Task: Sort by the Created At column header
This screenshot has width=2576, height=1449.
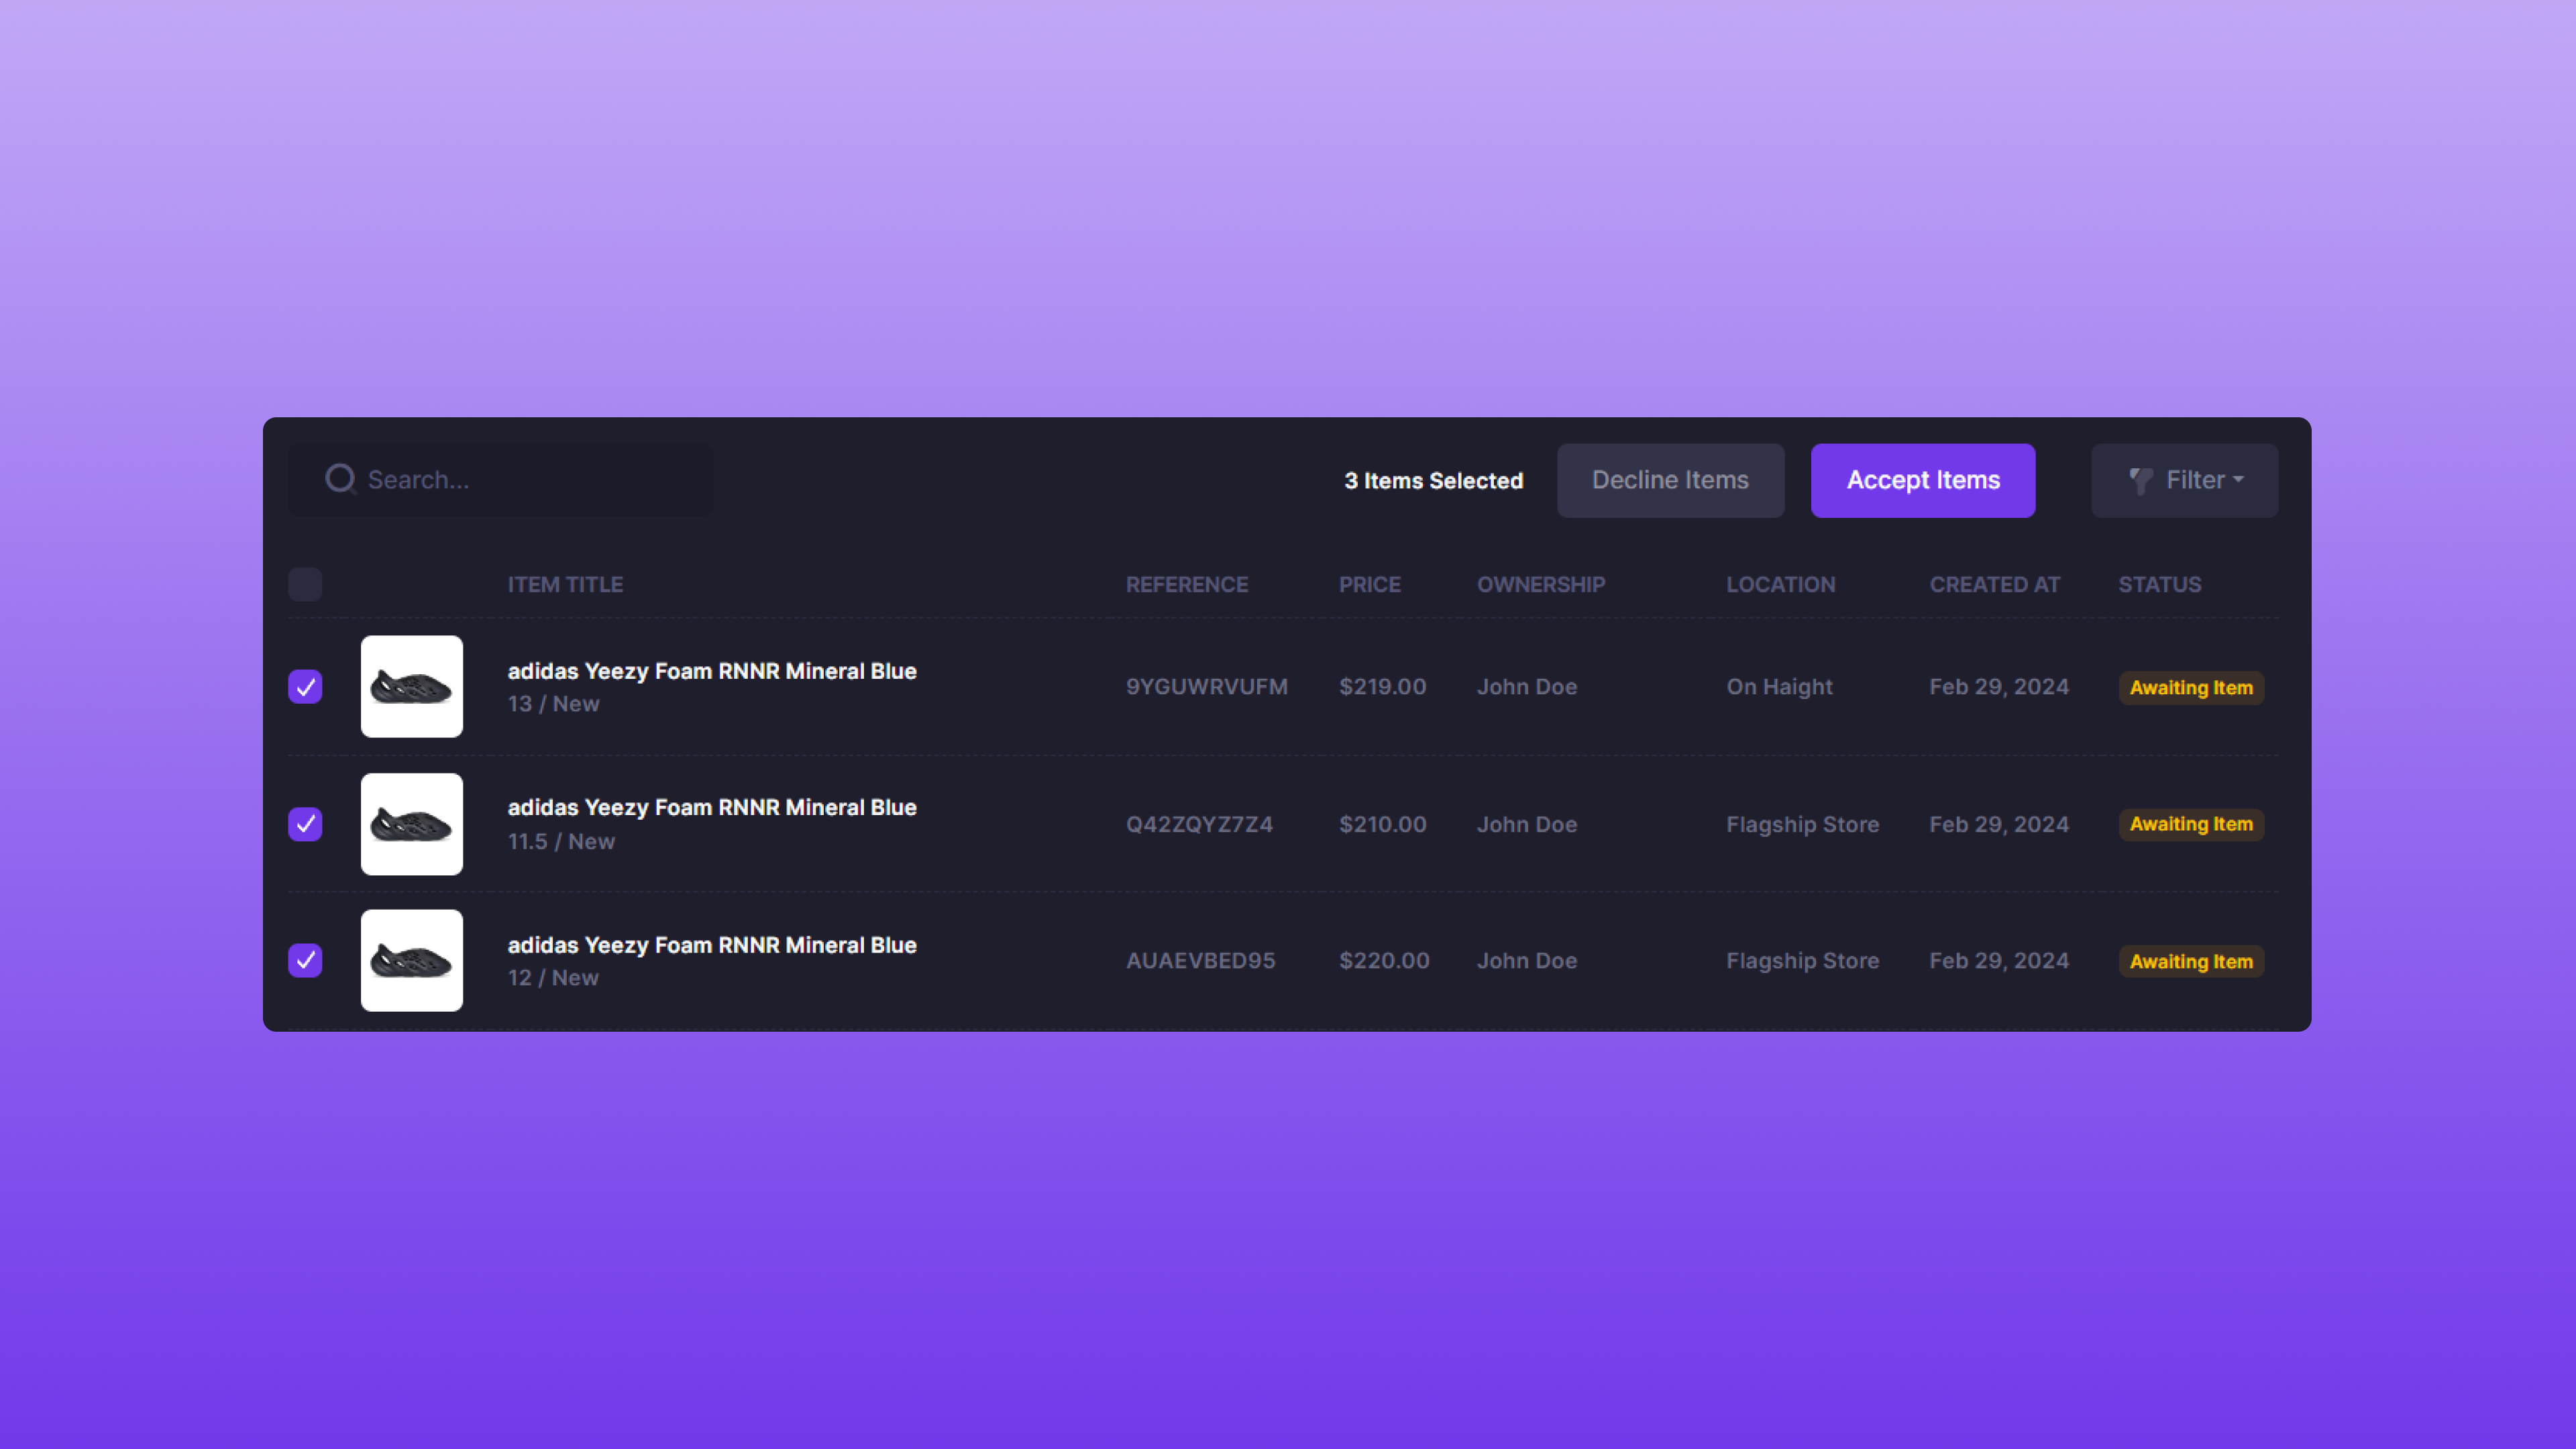Action: click(1994, 585)
